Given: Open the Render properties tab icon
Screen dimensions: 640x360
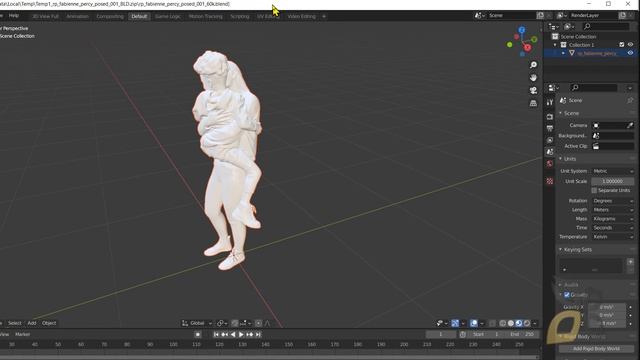Looking at the screenshot, I should [x=550, y=117].
